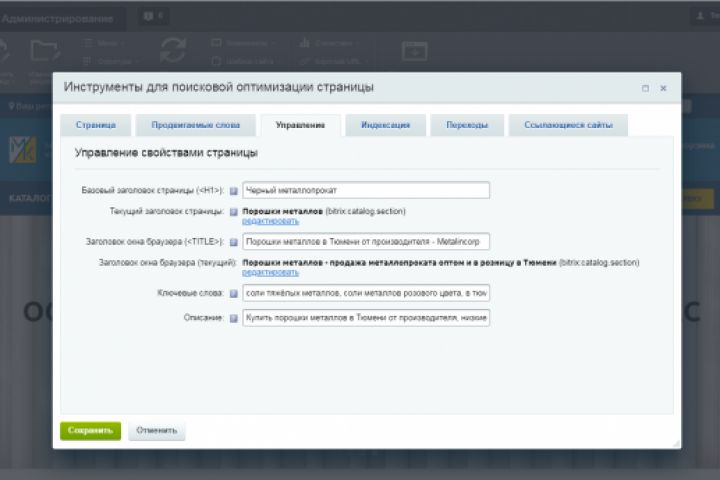Click help icon beside Ключевые слова
The image size is (720, 480).
[x=234, y=294]
